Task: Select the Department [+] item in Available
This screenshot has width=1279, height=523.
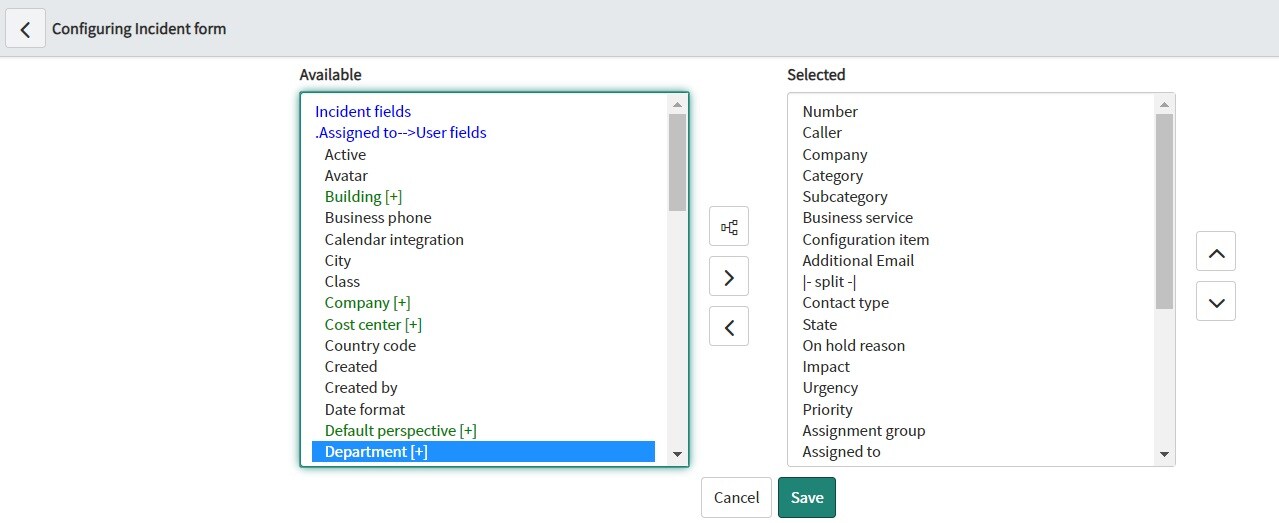Action: 483,452
